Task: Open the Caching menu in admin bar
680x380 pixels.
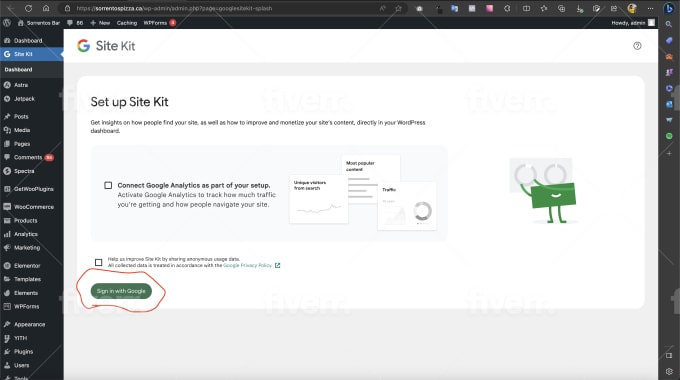Action: [127, 23]
